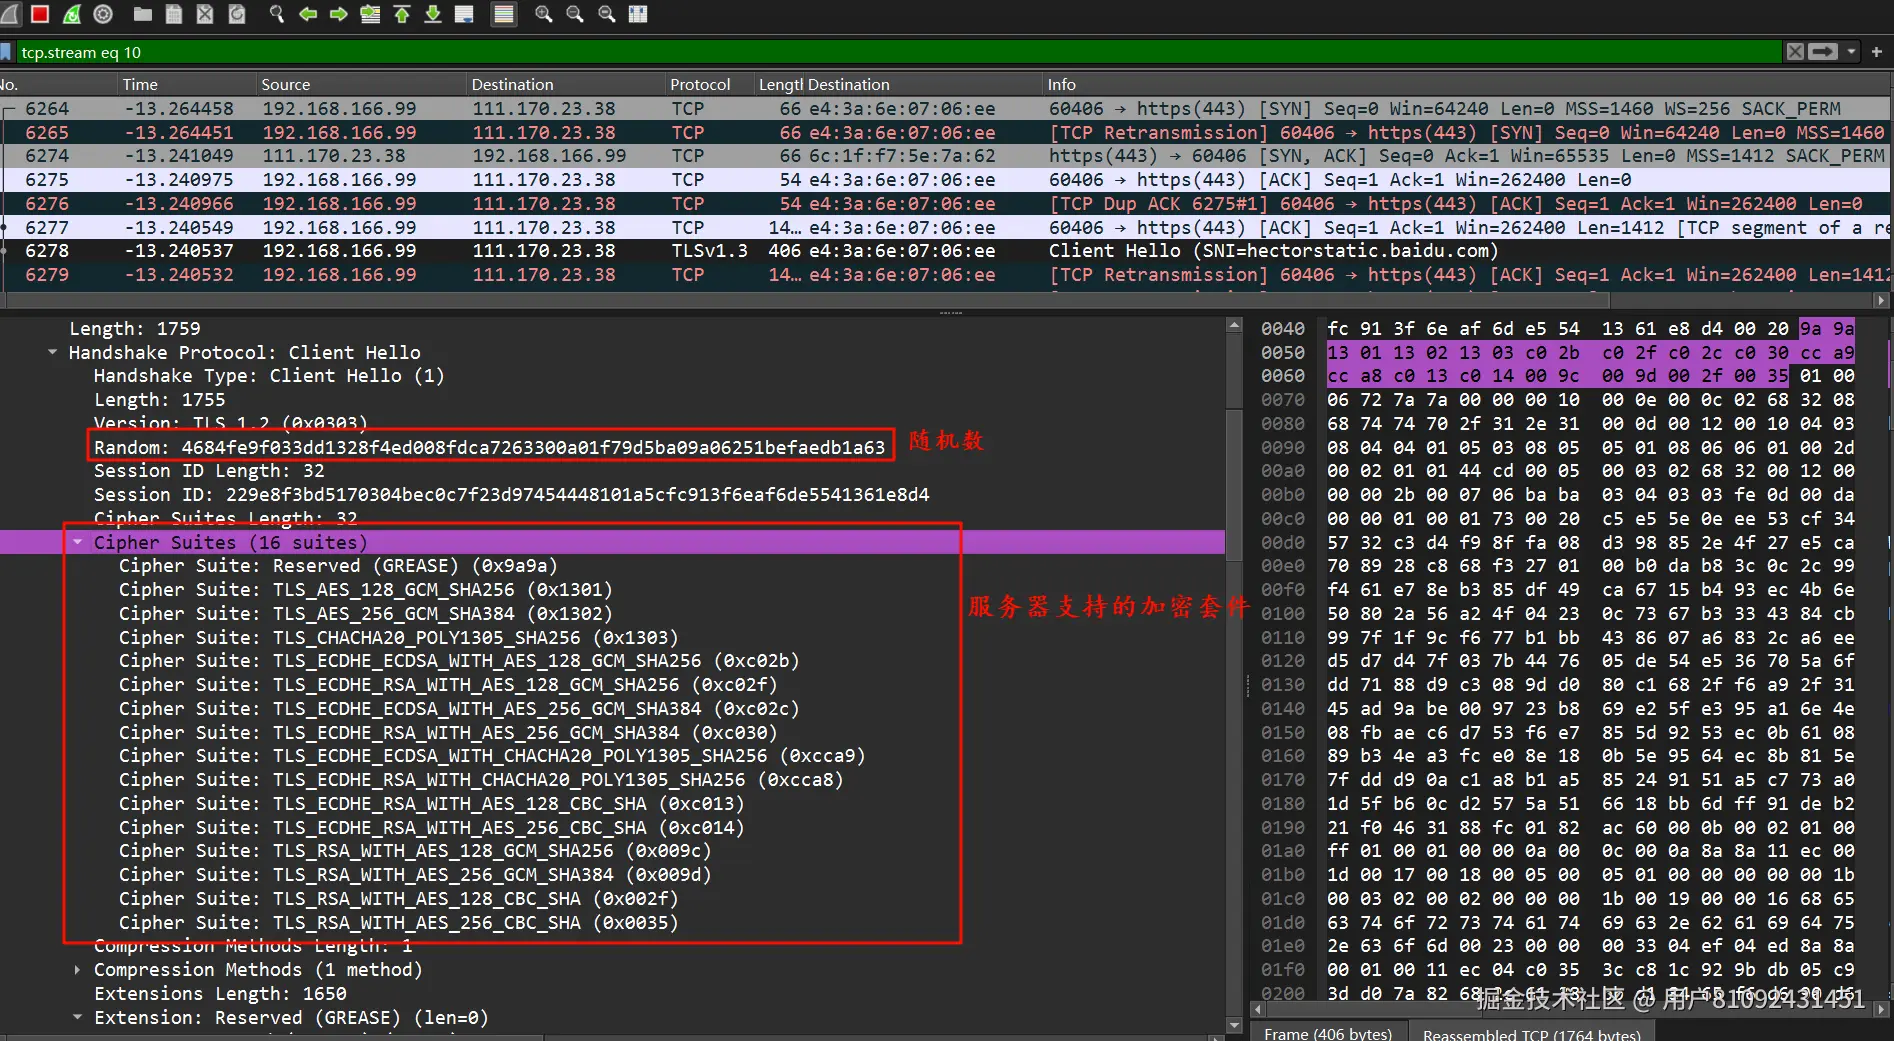Reset text zoom to normal size

click(607, 14)
